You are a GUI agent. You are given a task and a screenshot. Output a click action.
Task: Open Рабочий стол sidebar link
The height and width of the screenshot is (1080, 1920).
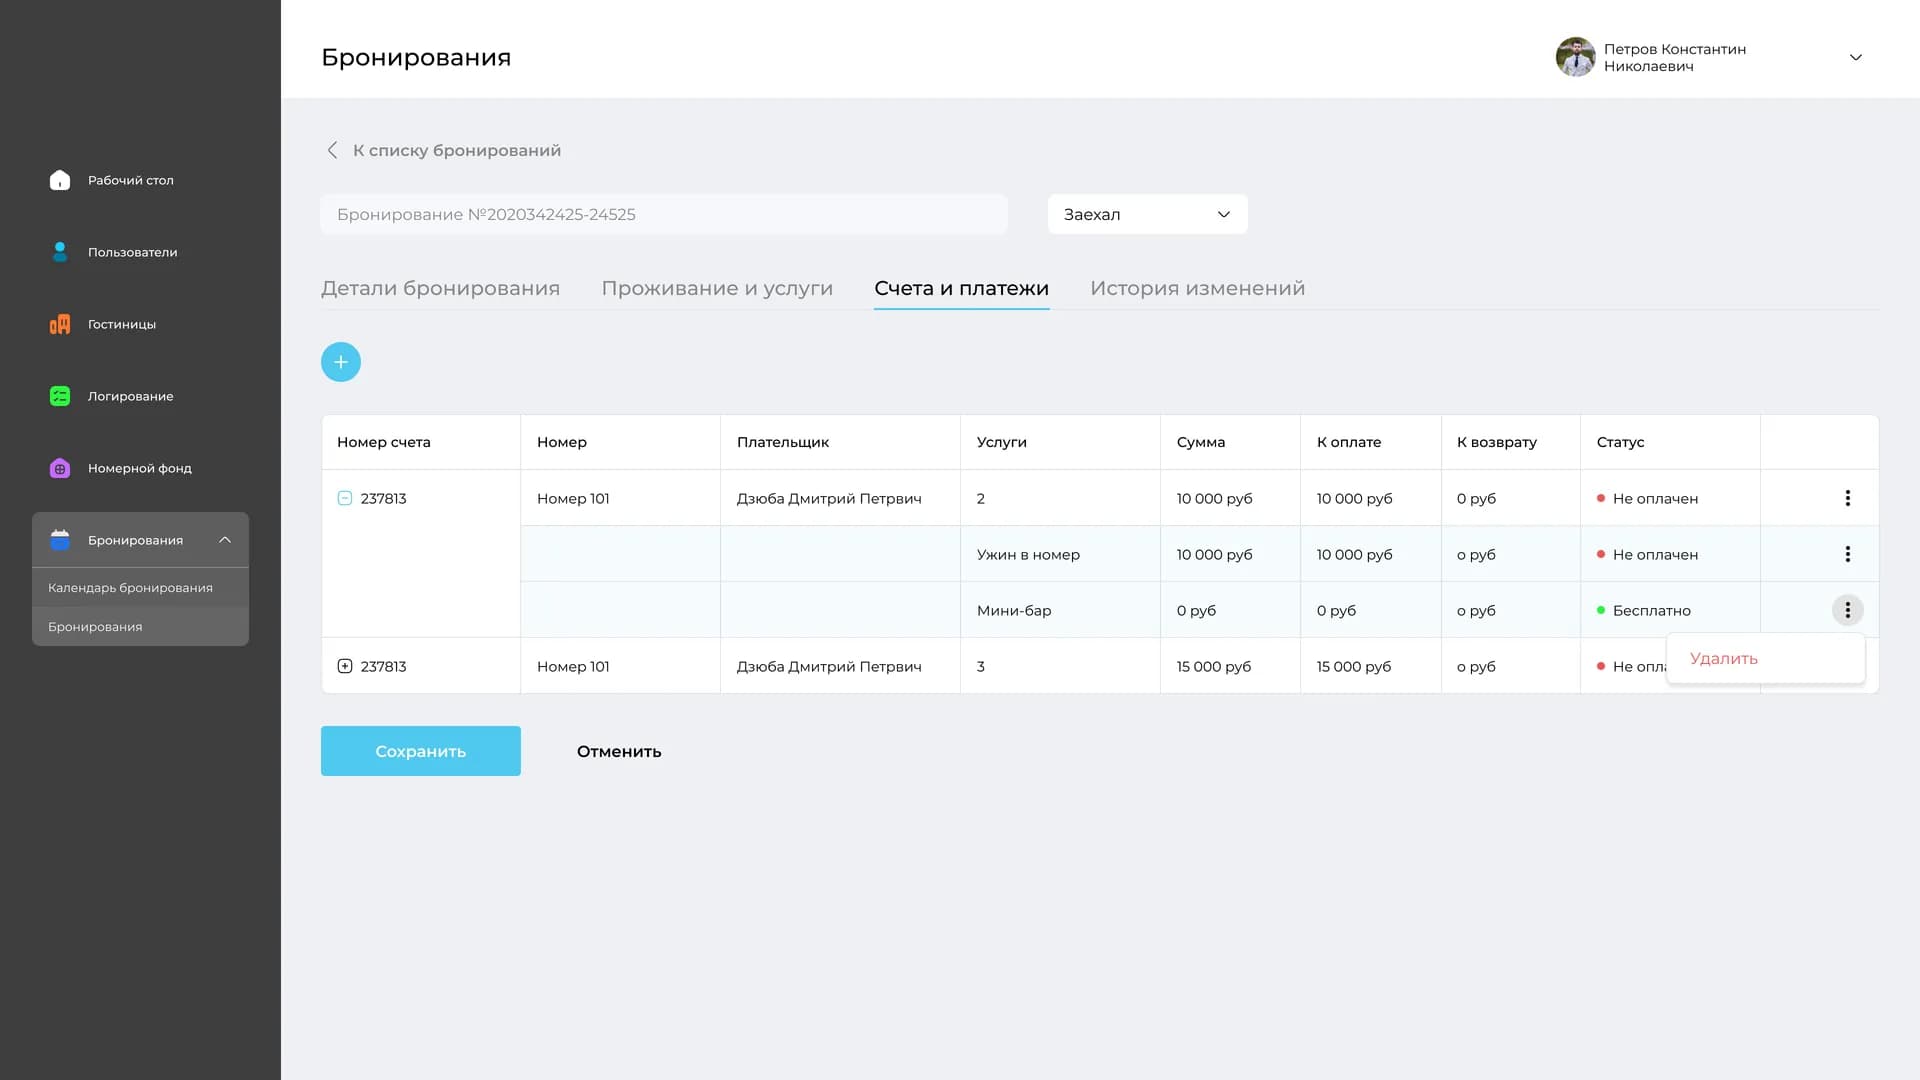pos(131,180)
